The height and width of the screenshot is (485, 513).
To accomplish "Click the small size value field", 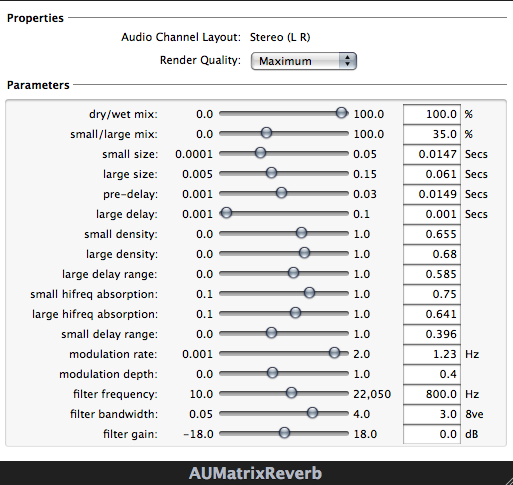I will click(x=432, y=154).
